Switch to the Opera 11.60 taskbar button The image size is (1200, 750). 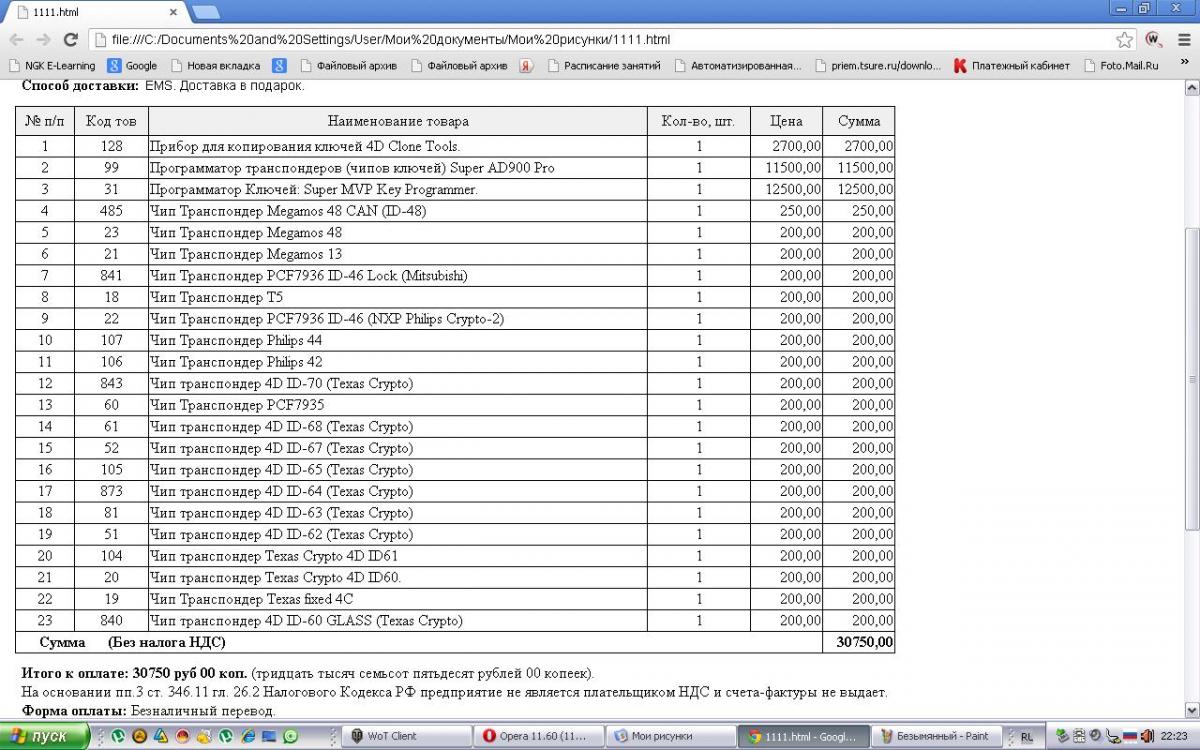[x=537, y=736]
